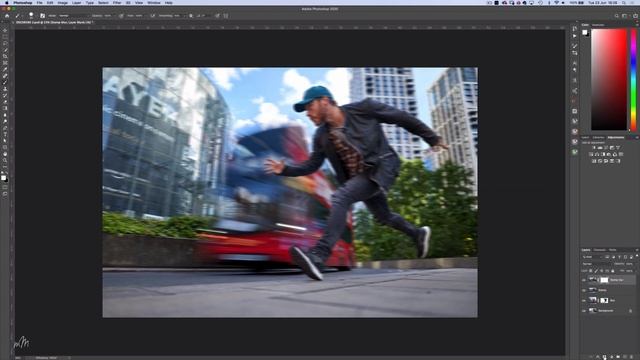Create a new layer icon

pos(624,357)
